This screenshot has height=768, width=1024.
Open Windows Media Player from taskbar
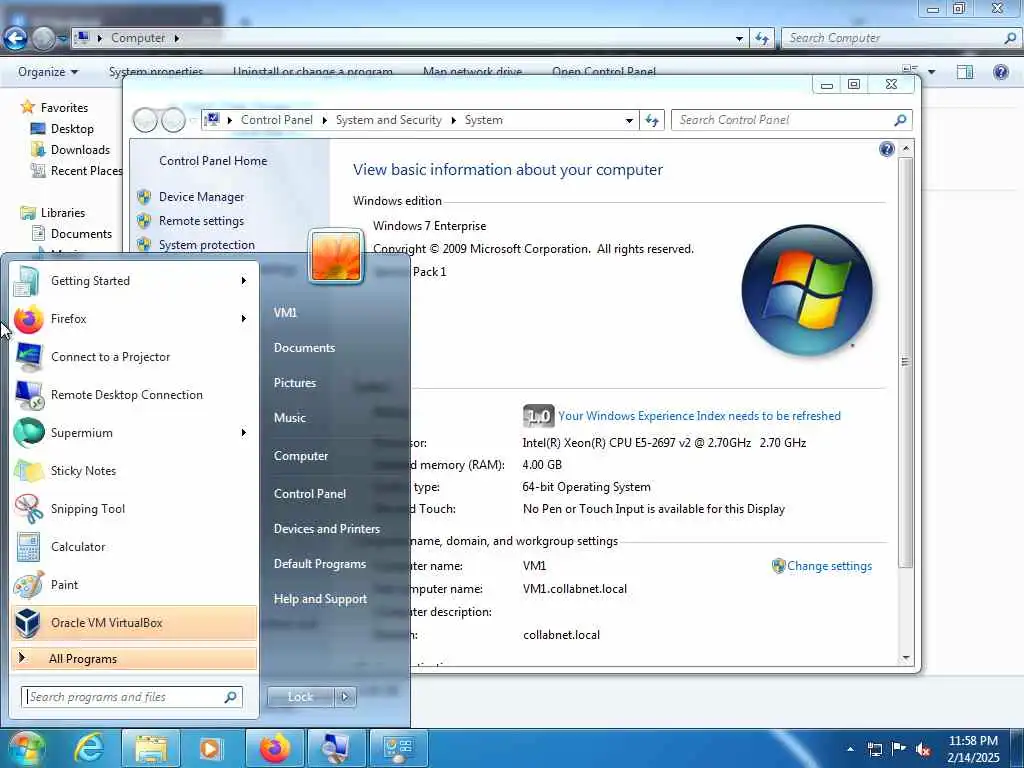[210, 748]
